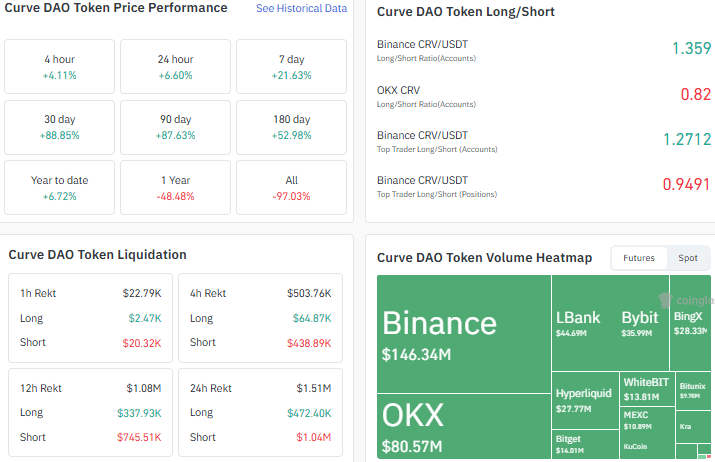Select the 1 Year performance card
Viewport: 715px width, 462px height.
point(176,187)
